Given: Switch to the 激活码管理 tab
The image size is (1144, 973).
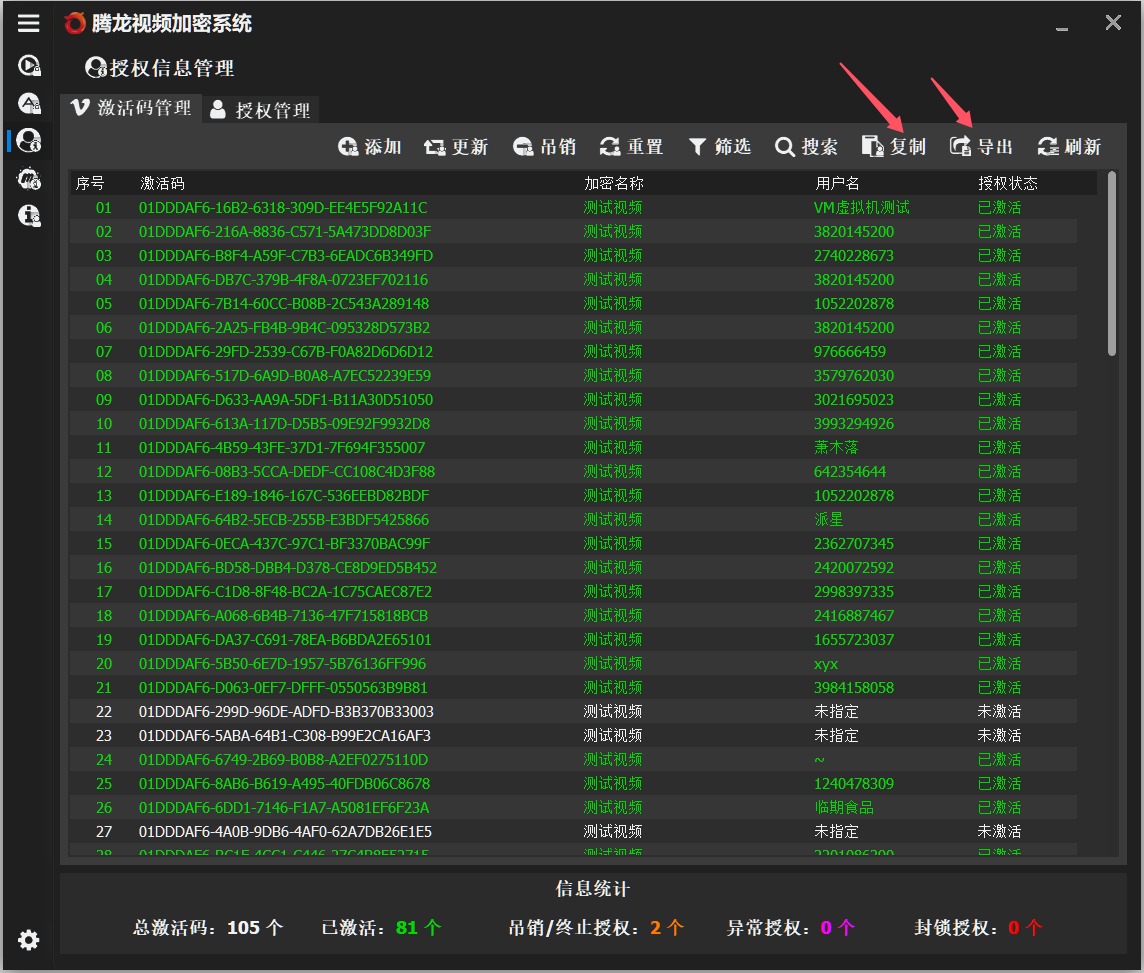Looking at the screenshot, I should (x=131, y=108).
